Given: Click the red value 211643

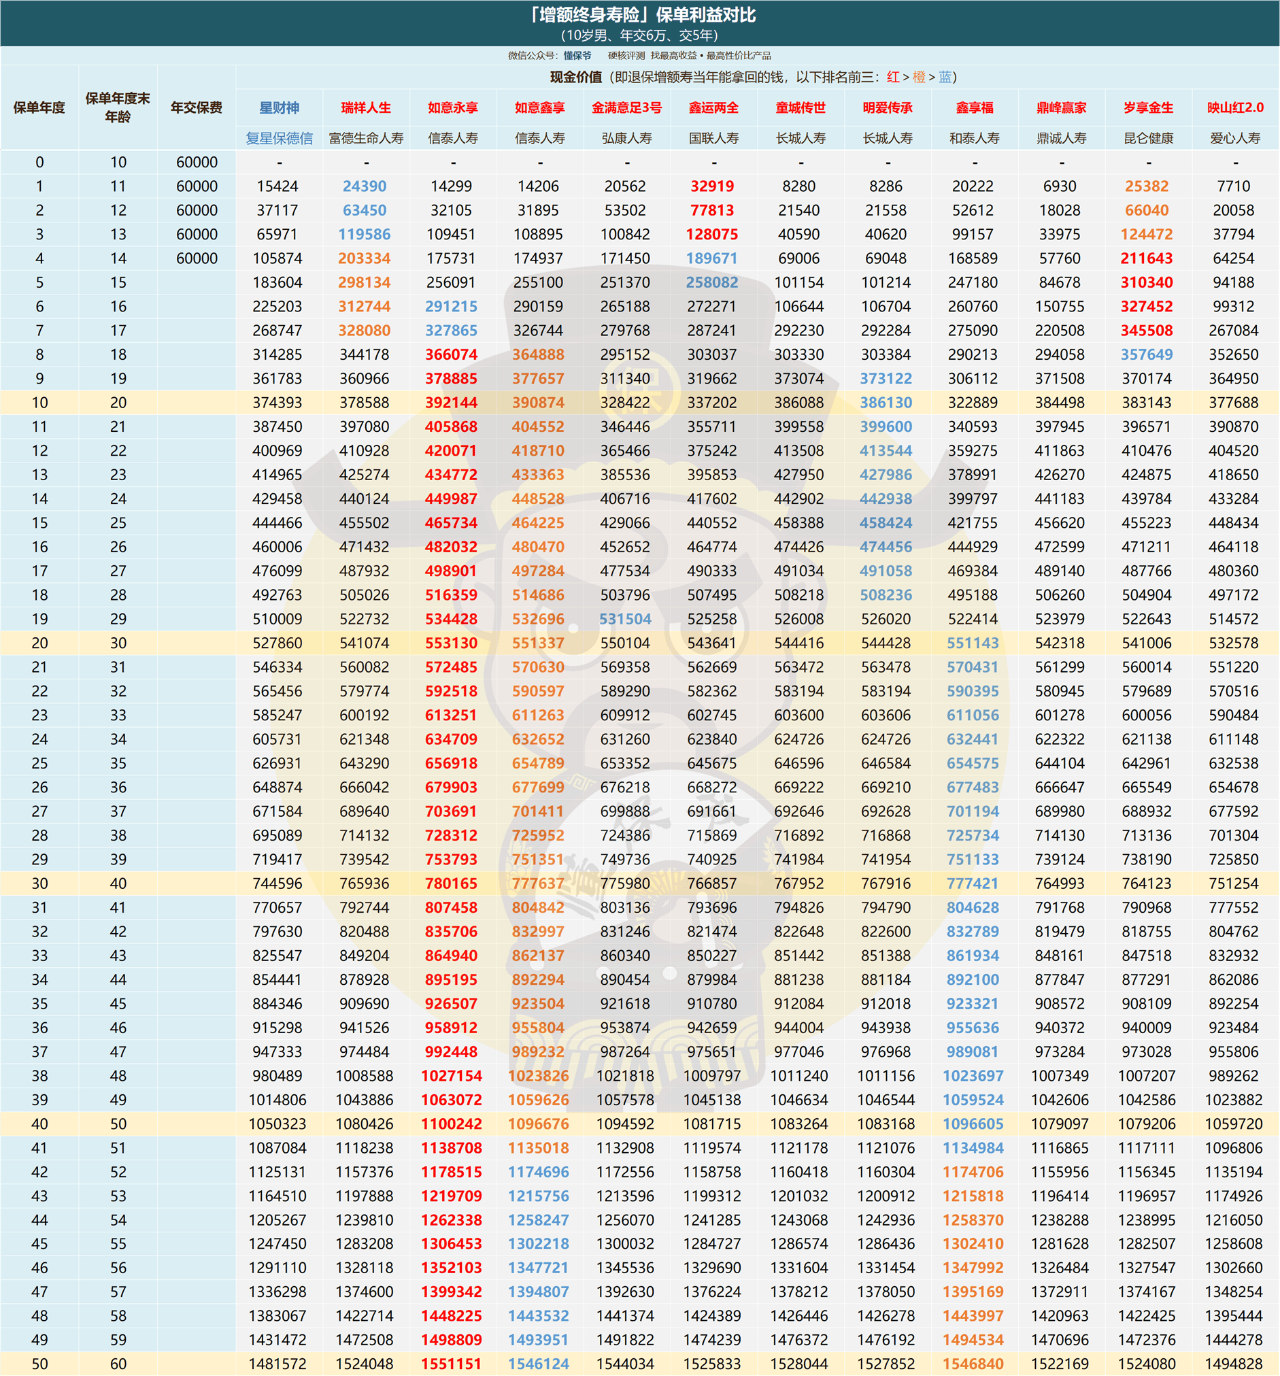Looking at the screenshot, I should click(x=1147, y=258).
